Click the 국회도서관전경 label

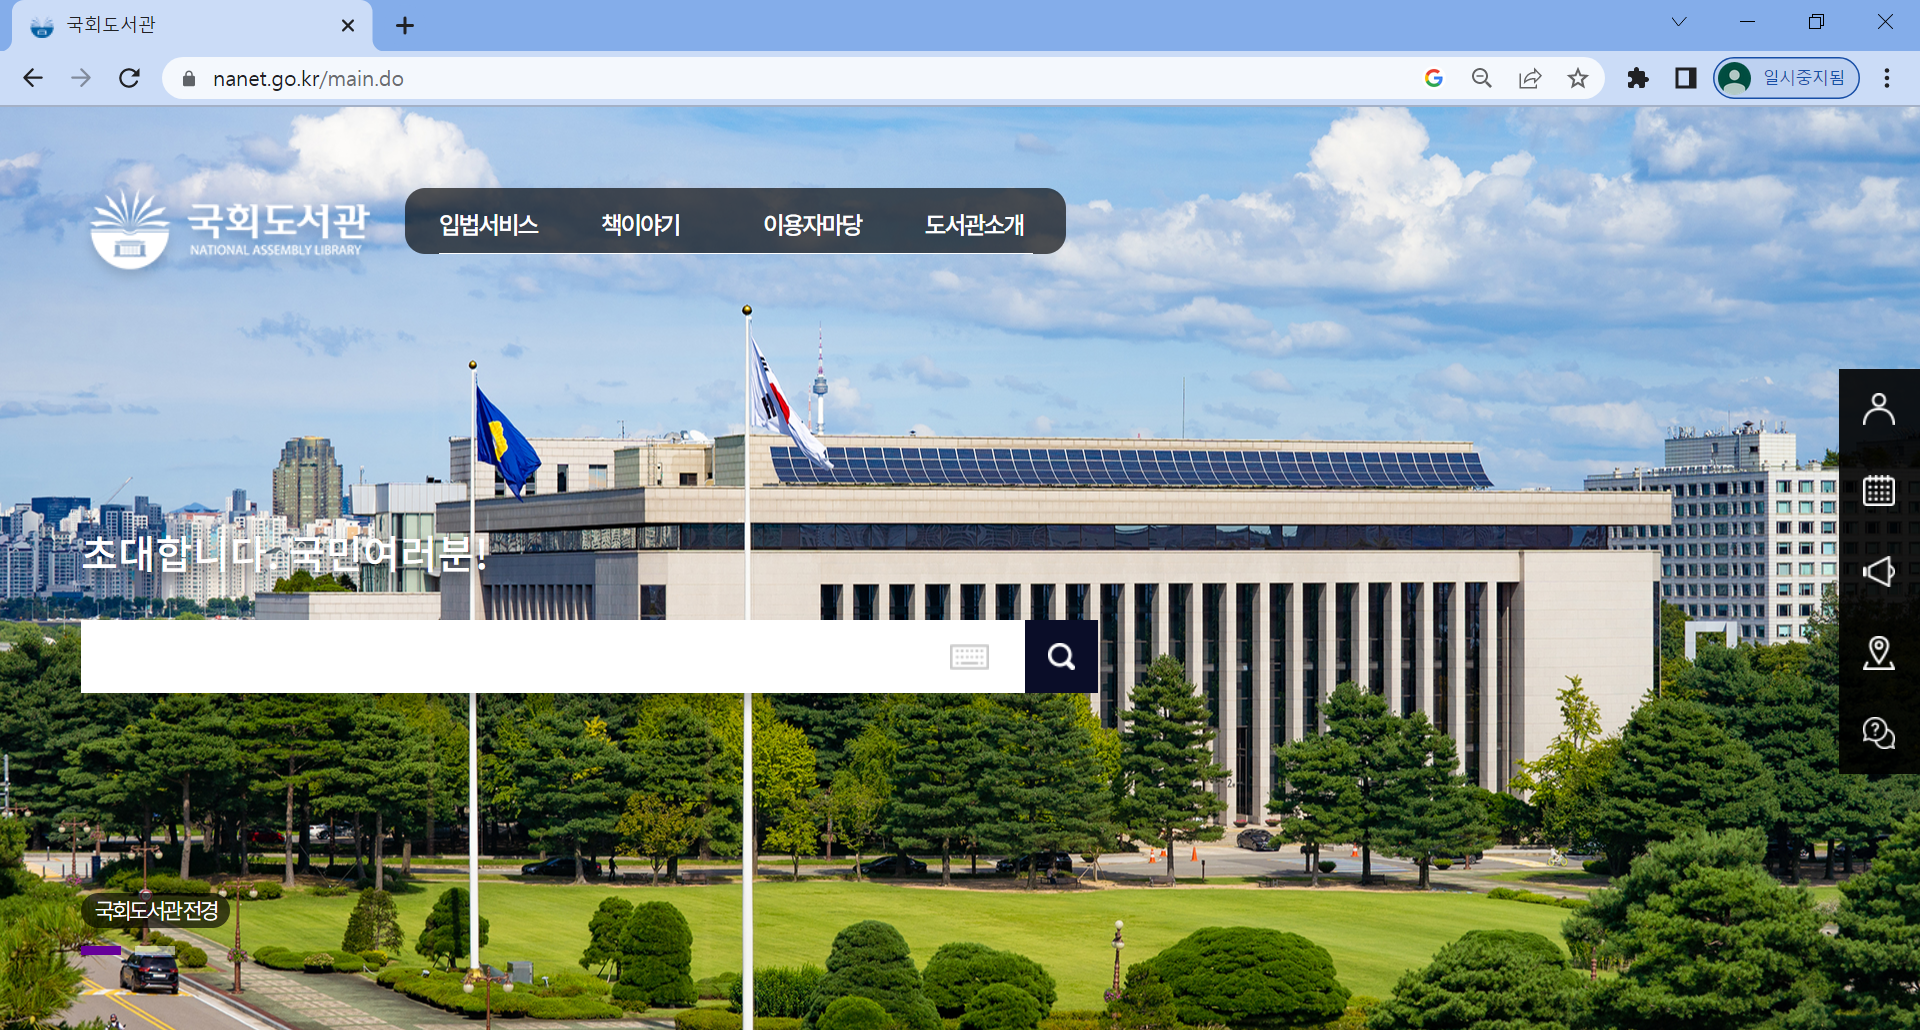pyautogui.click(x=156, y=910)
